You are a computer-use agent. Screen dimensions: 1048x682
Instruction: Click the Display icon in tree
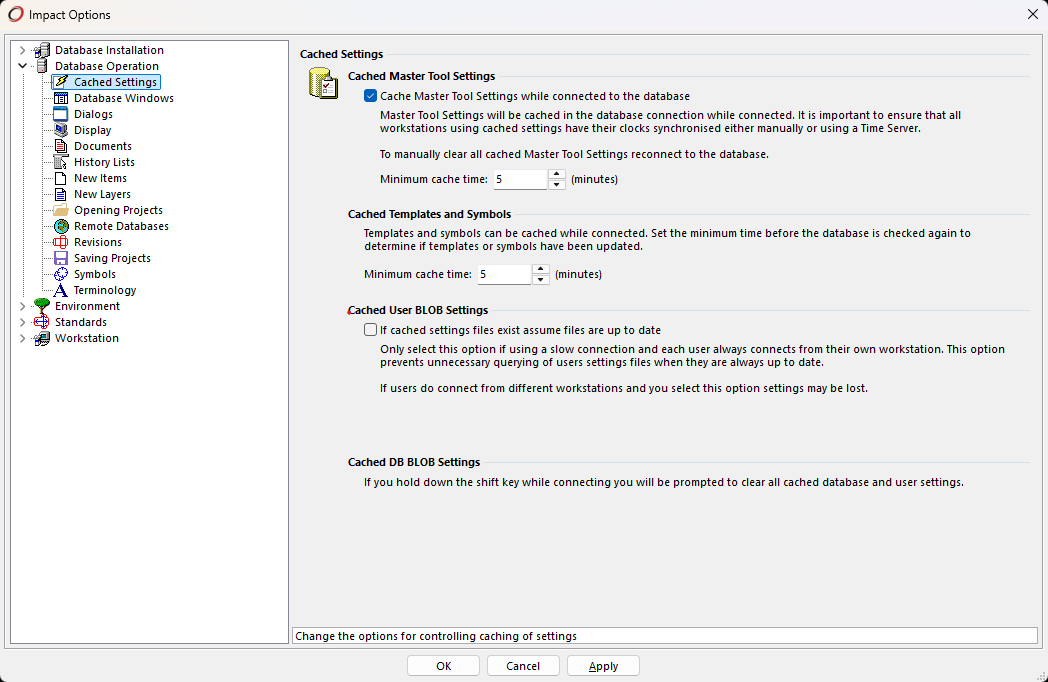pyautogui.click(x=61, y=130)
